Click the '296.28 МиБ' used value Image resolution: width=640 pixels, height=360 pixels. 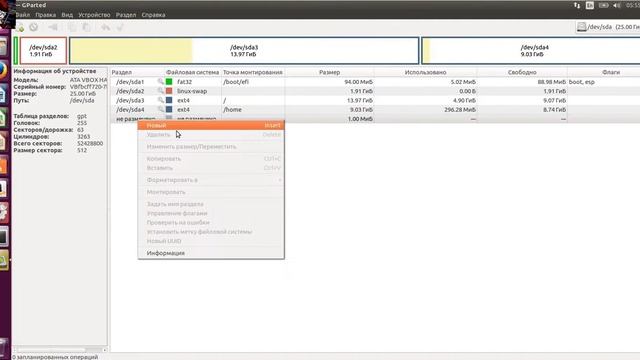(x=460, y=109)
